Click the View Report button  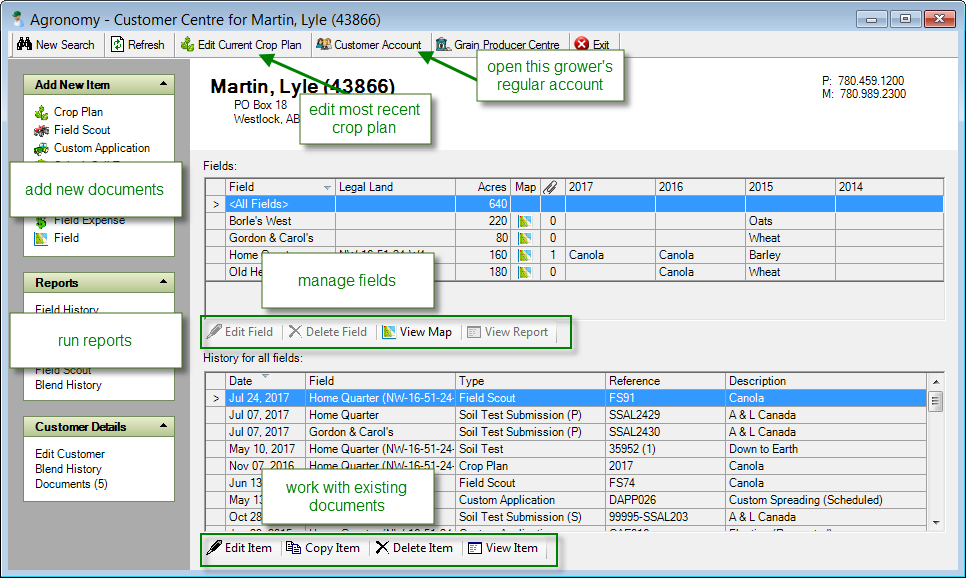point(508,332)
